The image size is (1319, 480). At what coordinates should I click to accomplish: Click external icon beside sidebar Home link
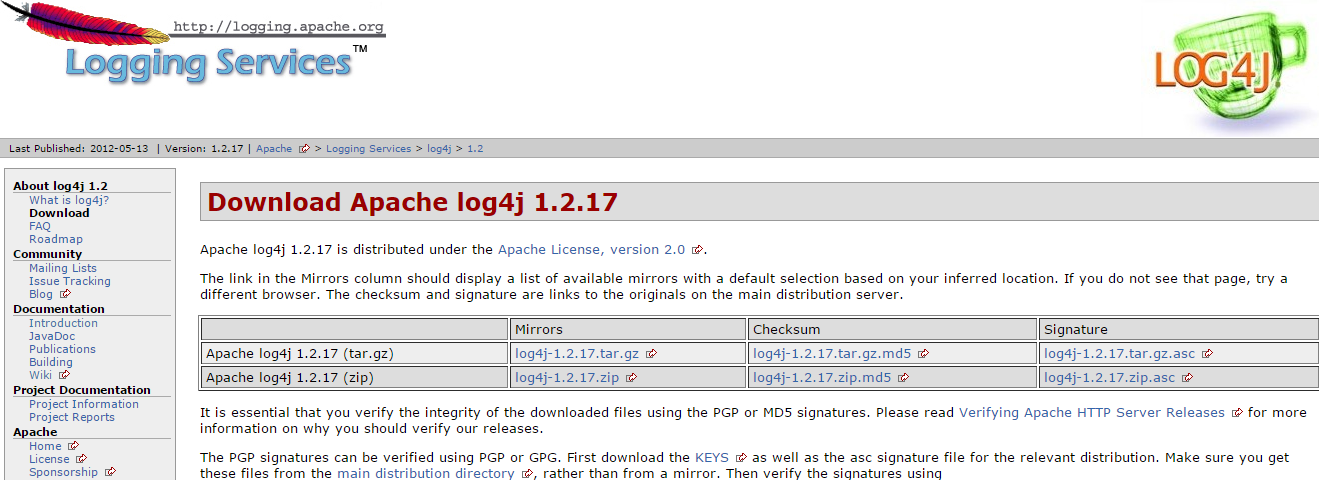(73, 447)
